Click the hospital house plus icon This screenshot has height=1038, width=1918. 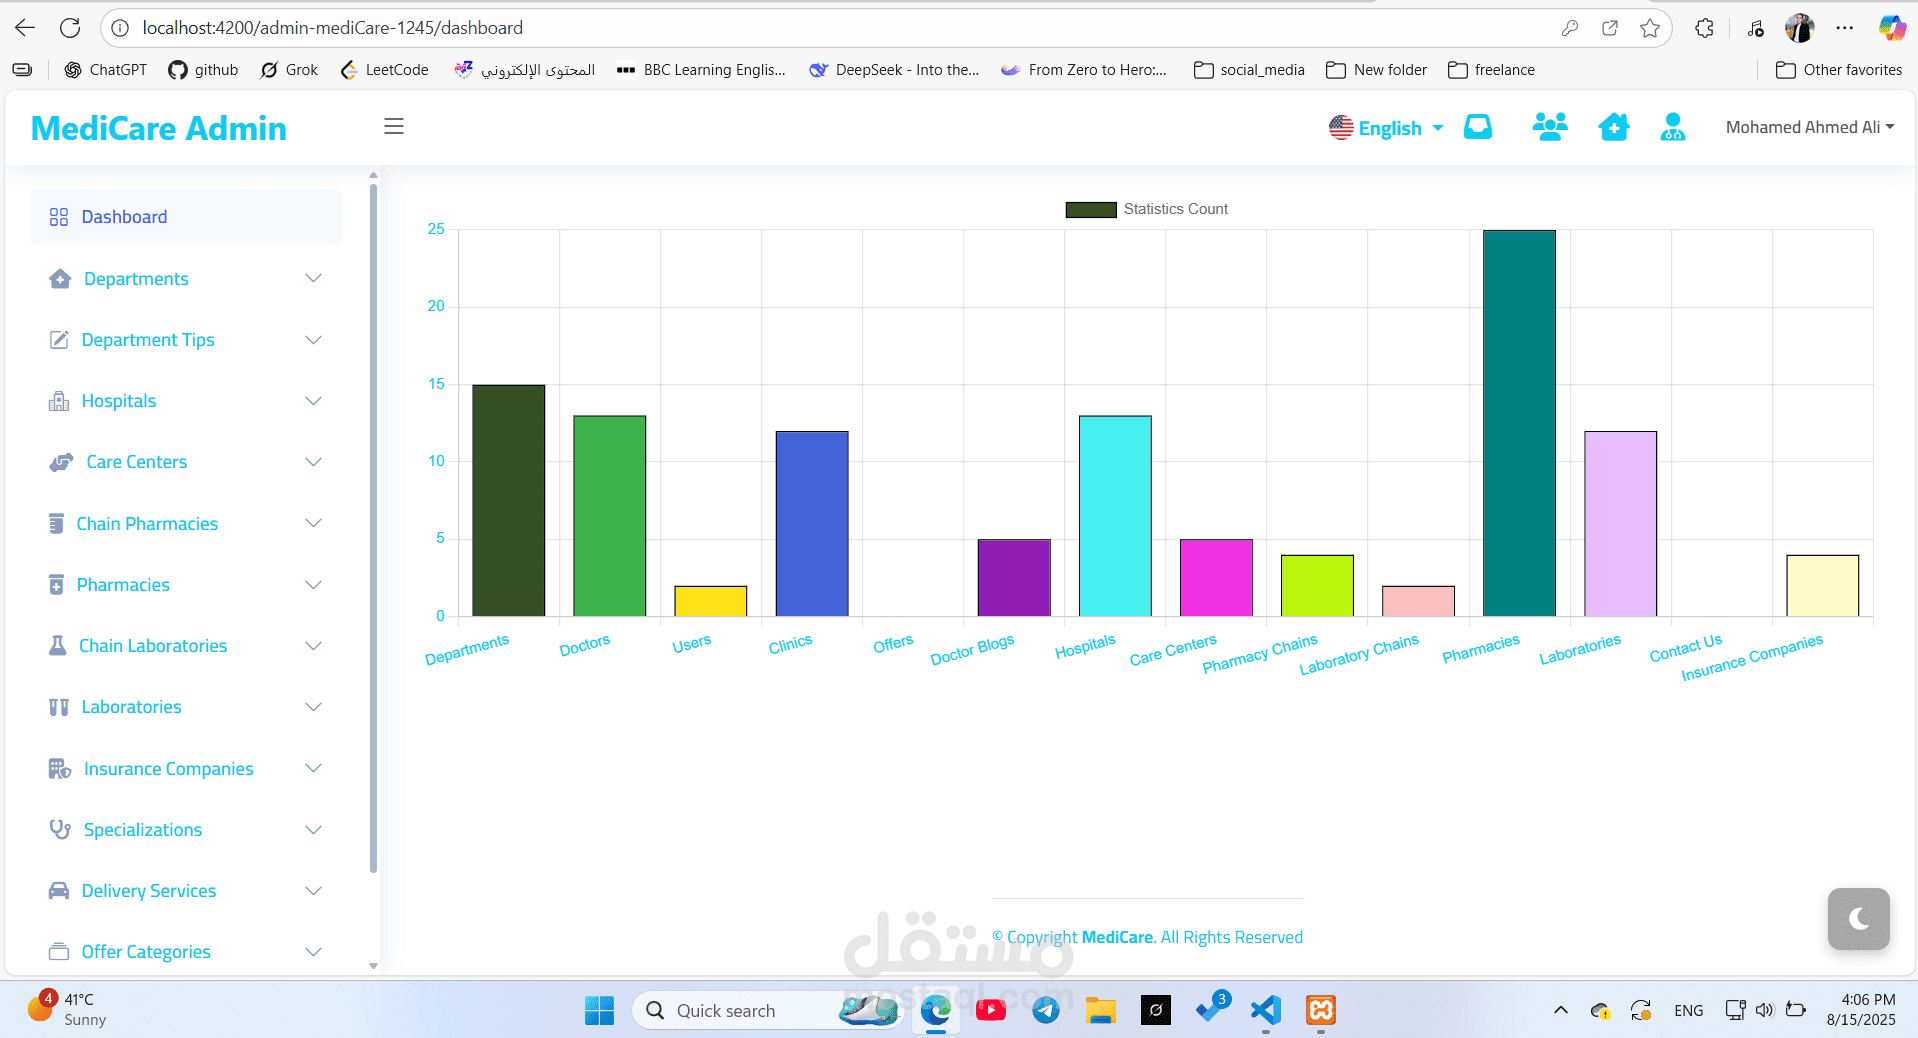point(1613,127)
